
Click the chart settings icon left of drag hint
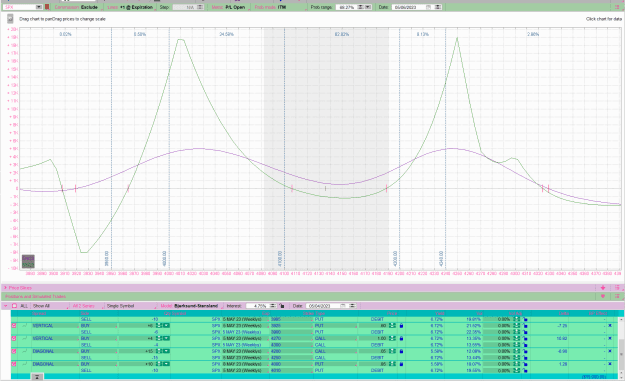coord(10,19)
